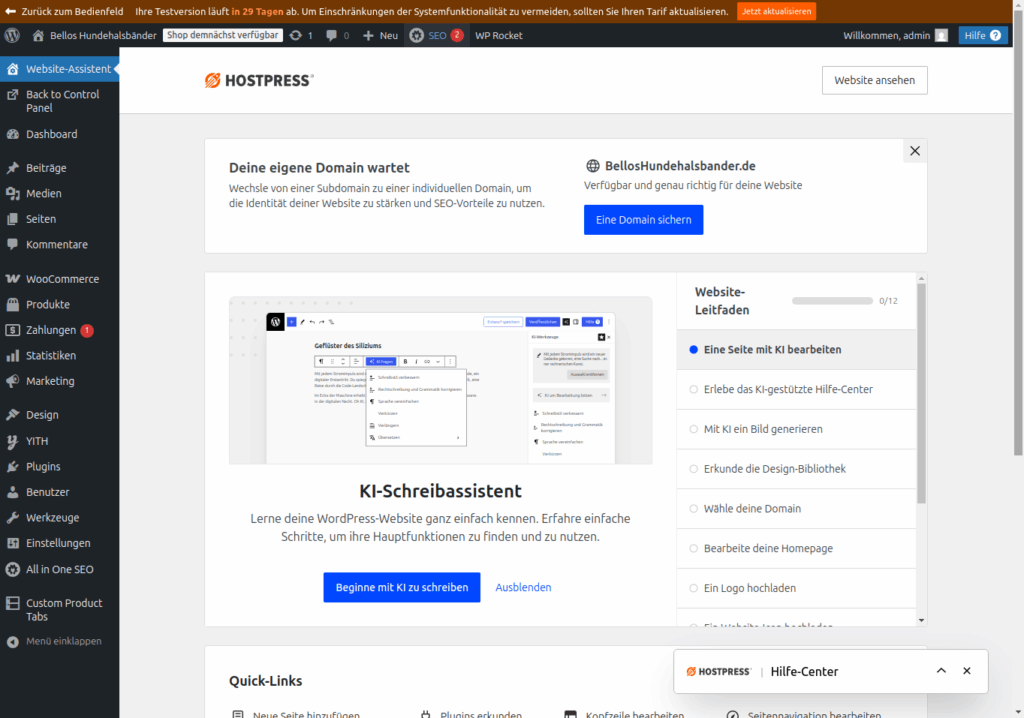Expand the Hilfe-Center panel chevron
The height and width of the screenshot is (718, 1024).
(941, 671)
